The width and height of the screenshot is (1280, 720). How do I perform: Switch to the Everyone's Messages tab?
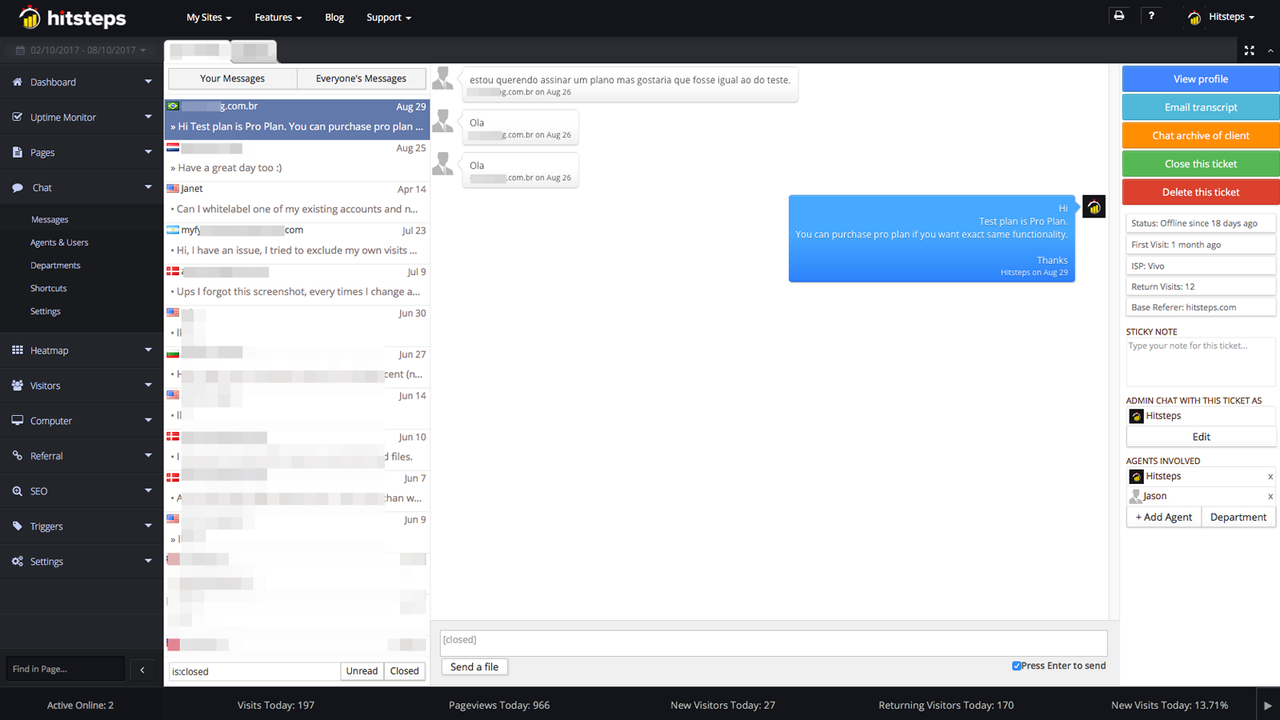[361, 78]
